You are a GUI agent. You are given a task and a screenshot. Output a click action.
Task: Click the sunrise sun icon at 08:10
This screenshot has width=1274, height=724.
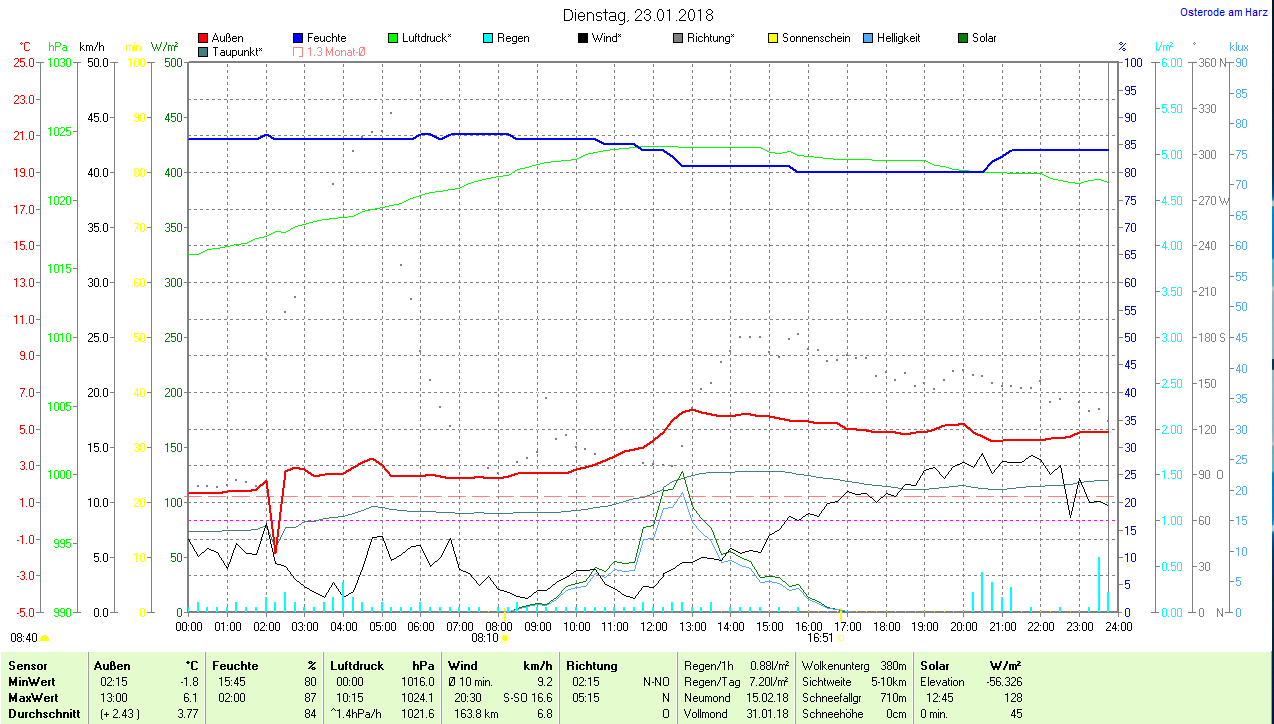click(505, 637)
